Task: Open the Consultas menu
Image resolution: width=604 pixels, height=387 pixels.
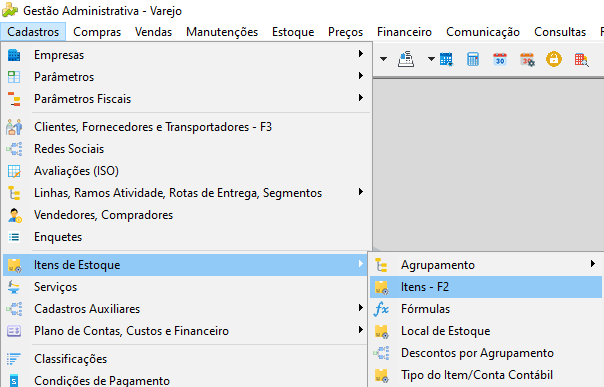Action: tap(560, 32)
